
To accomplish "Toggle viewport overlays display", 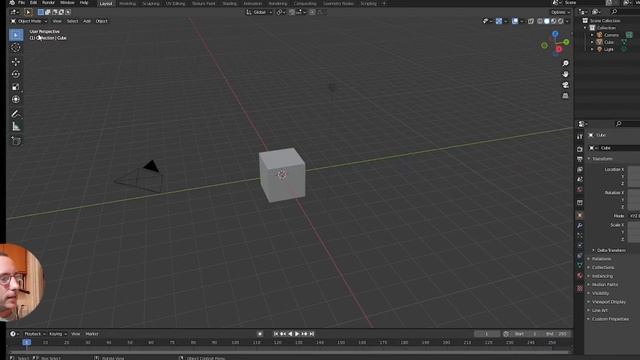I will pyautogui.click(x=515, y=21).
